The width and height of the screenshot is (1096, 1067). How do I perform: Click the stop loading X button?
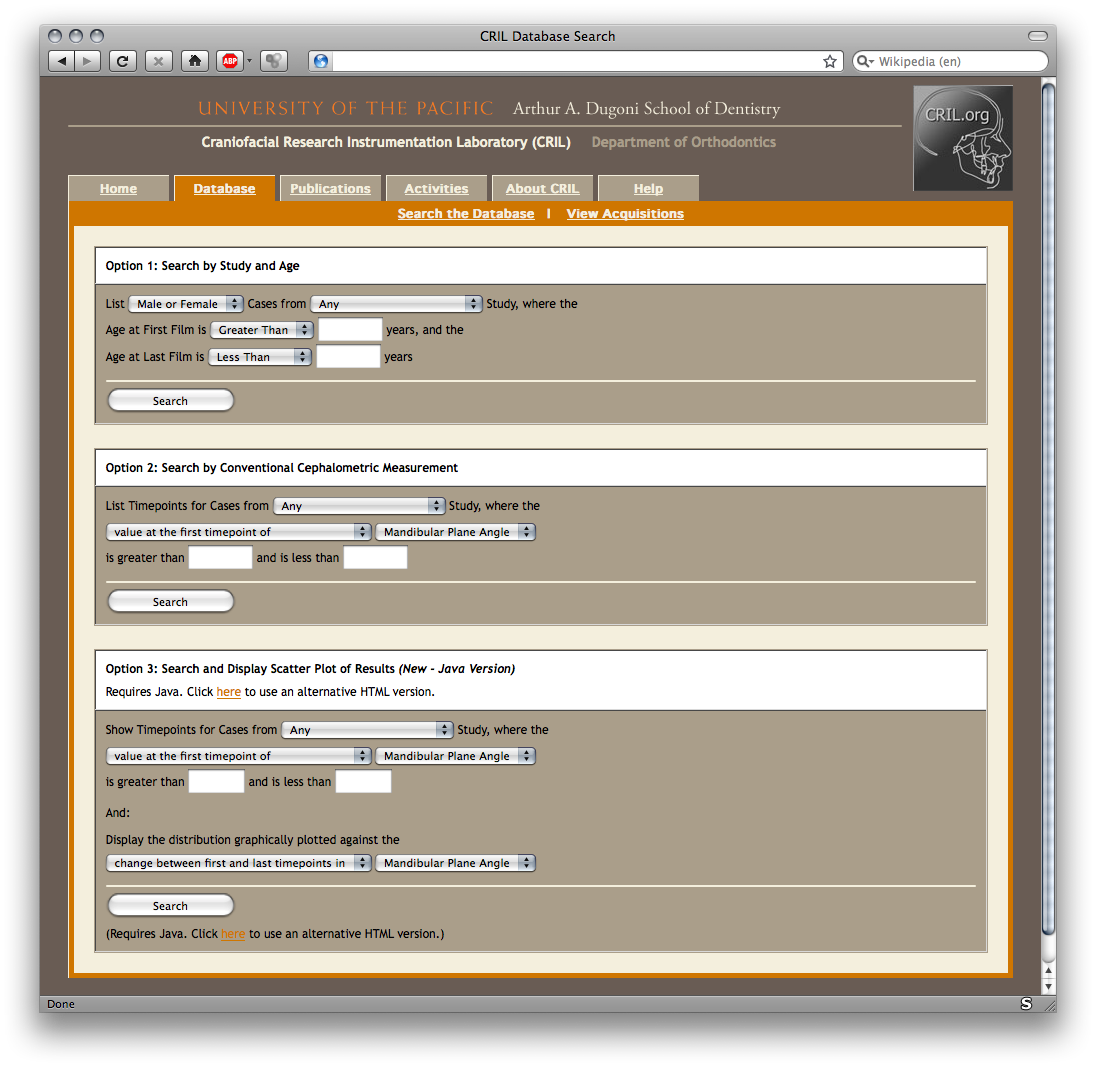(158, 61)
